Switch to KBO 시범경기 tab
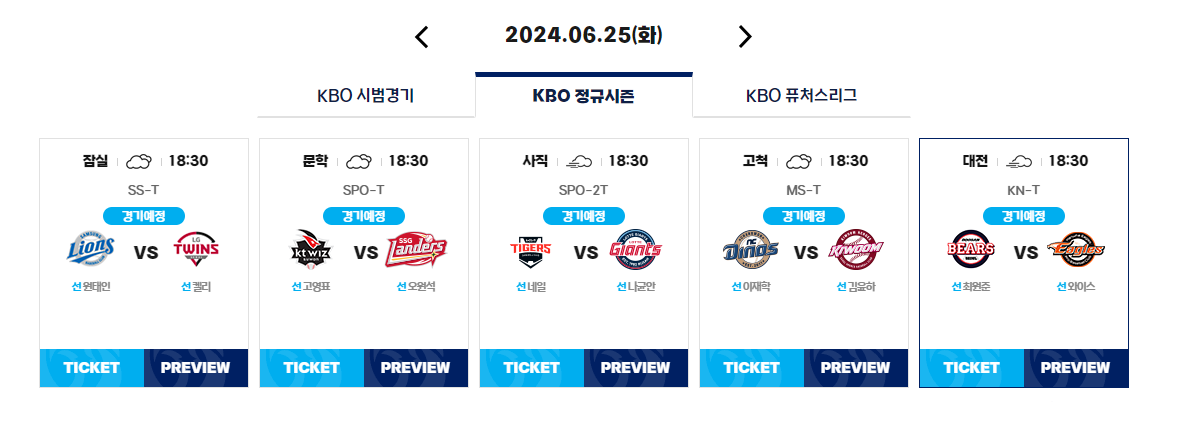The image size is (1196, 447). coord(366,96)
